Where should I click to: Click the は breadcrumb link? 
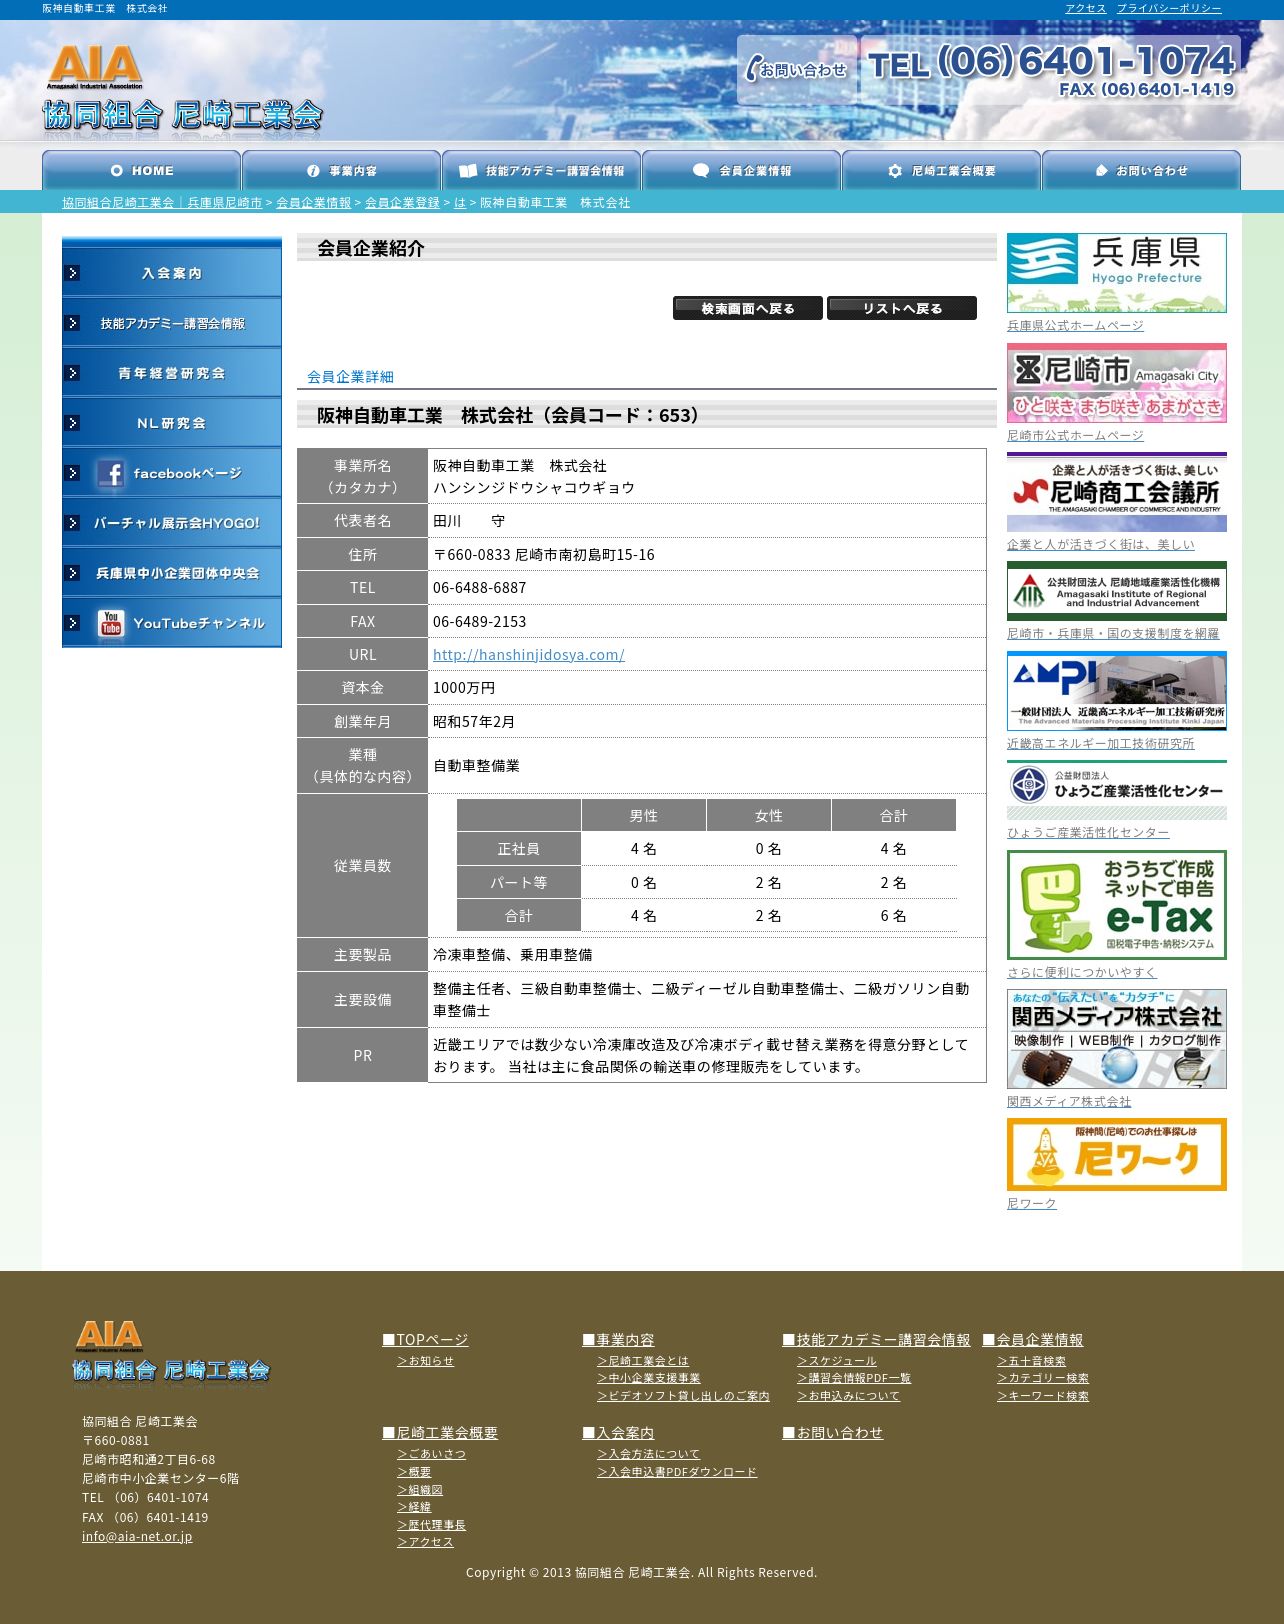pyautogui.click(x=460, y=202)
